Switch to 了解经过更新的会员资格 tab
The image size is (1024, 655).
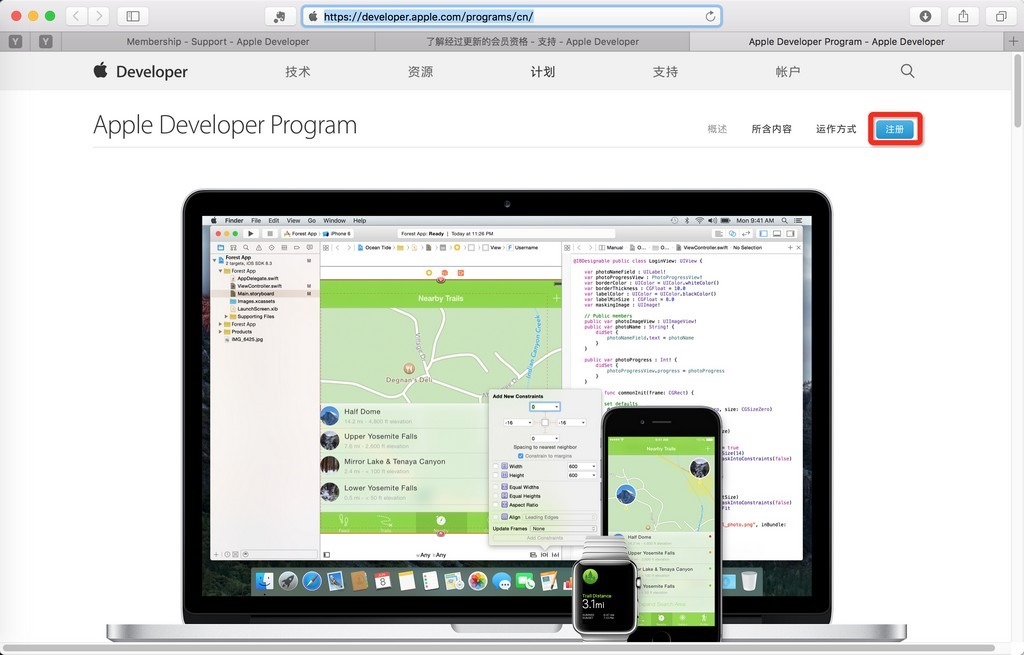532,41
